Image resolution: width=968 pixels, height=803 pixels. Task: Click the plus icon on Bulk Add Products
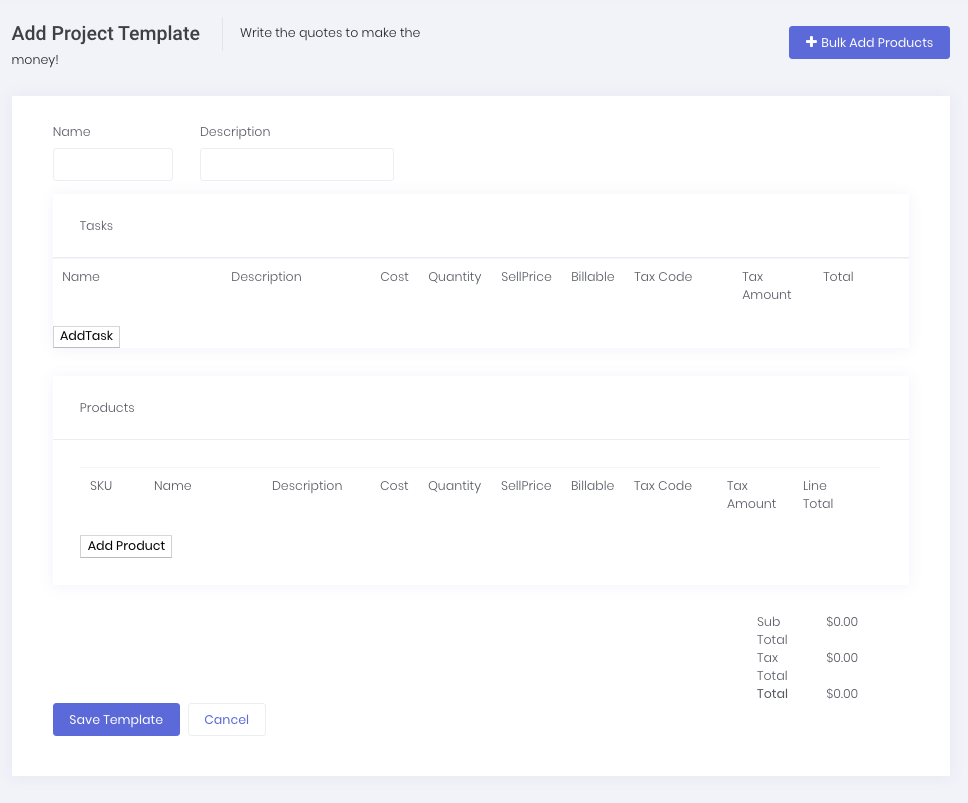(x=811, y=43)
